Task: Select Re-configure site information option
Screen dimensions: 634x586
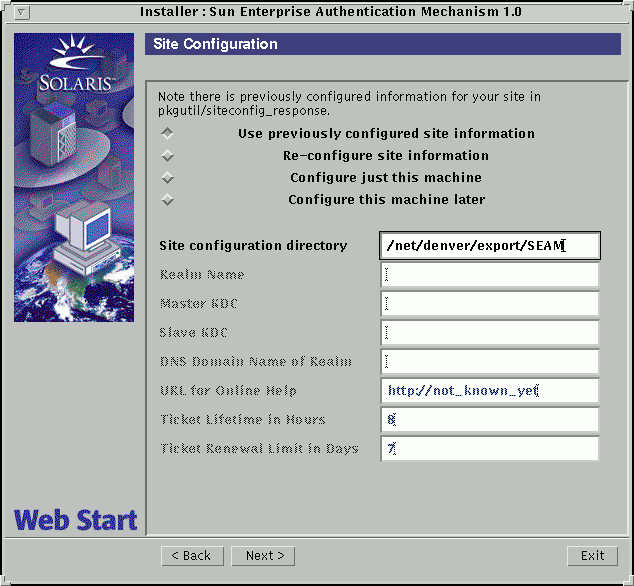Action: point(167,155)
